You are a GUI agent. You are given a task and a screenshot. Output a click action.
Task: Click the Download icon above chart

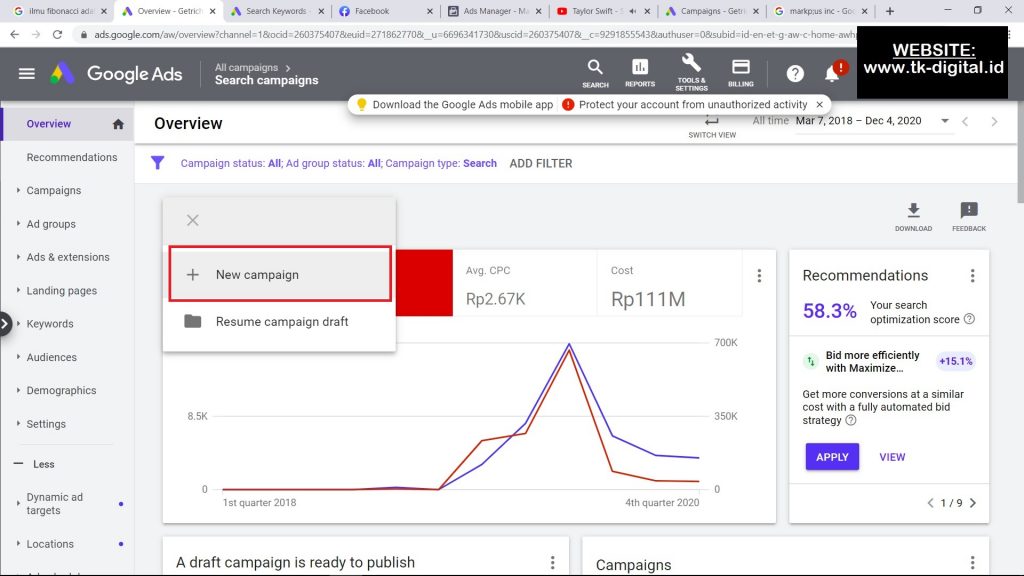pyautogui.click(x=913, y=211)
